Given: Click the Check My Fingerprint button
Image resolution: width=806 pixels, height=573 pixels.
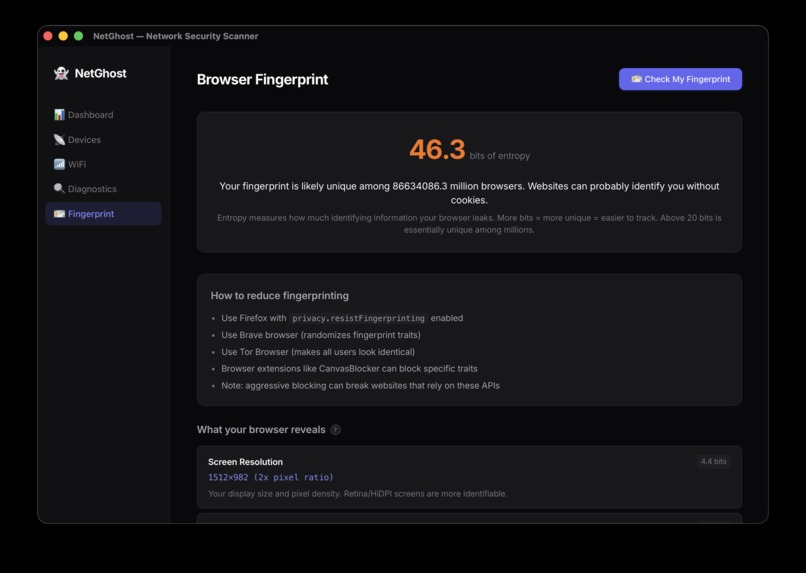Looking at the screenshot, I should point(680,79).
